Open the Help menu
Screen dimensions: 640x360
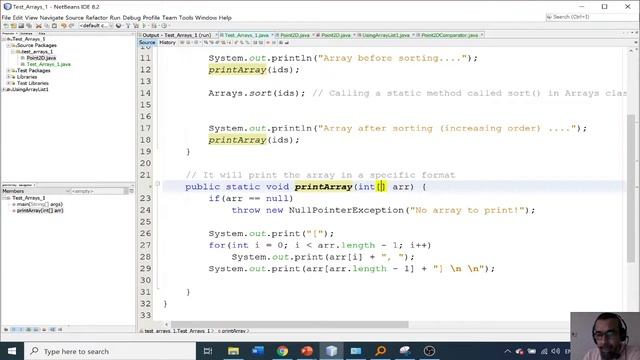tap(225, 18)
